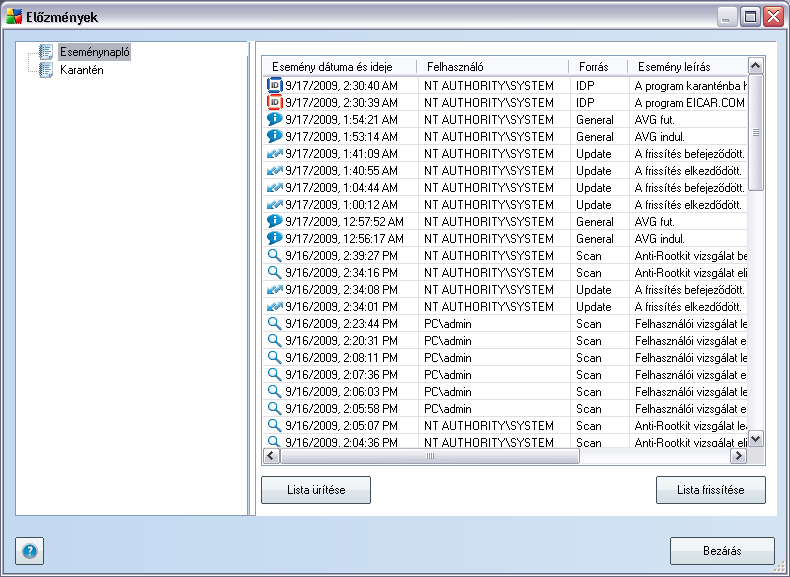Click the scan magnifier icon at 2:20:31 PM
This screenshot has width=790, height=577.
click(274, 341)
